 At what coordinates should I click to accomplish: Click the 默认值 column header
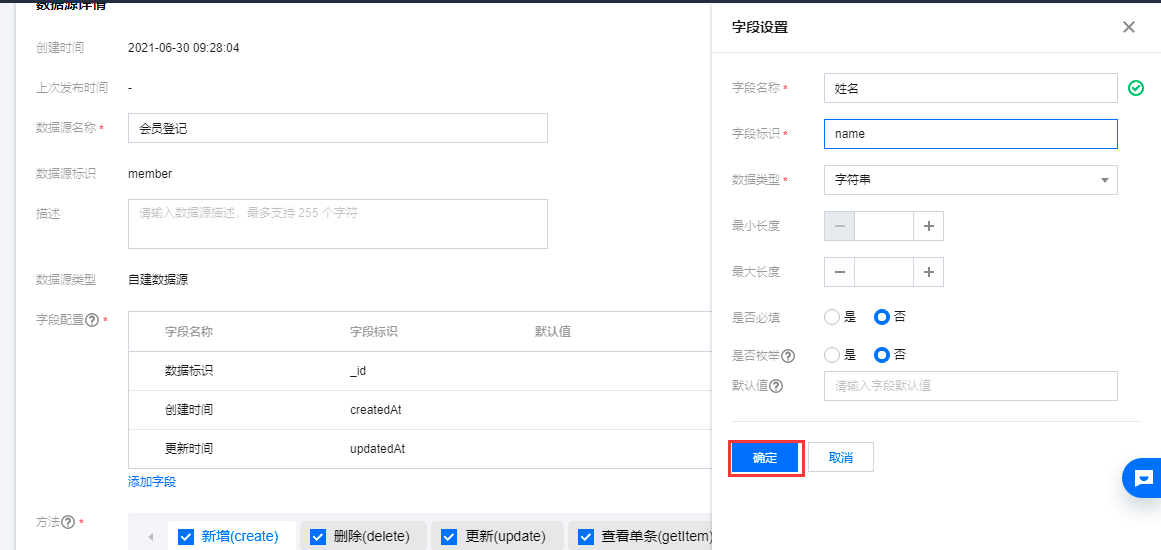(x=552, y=331)
